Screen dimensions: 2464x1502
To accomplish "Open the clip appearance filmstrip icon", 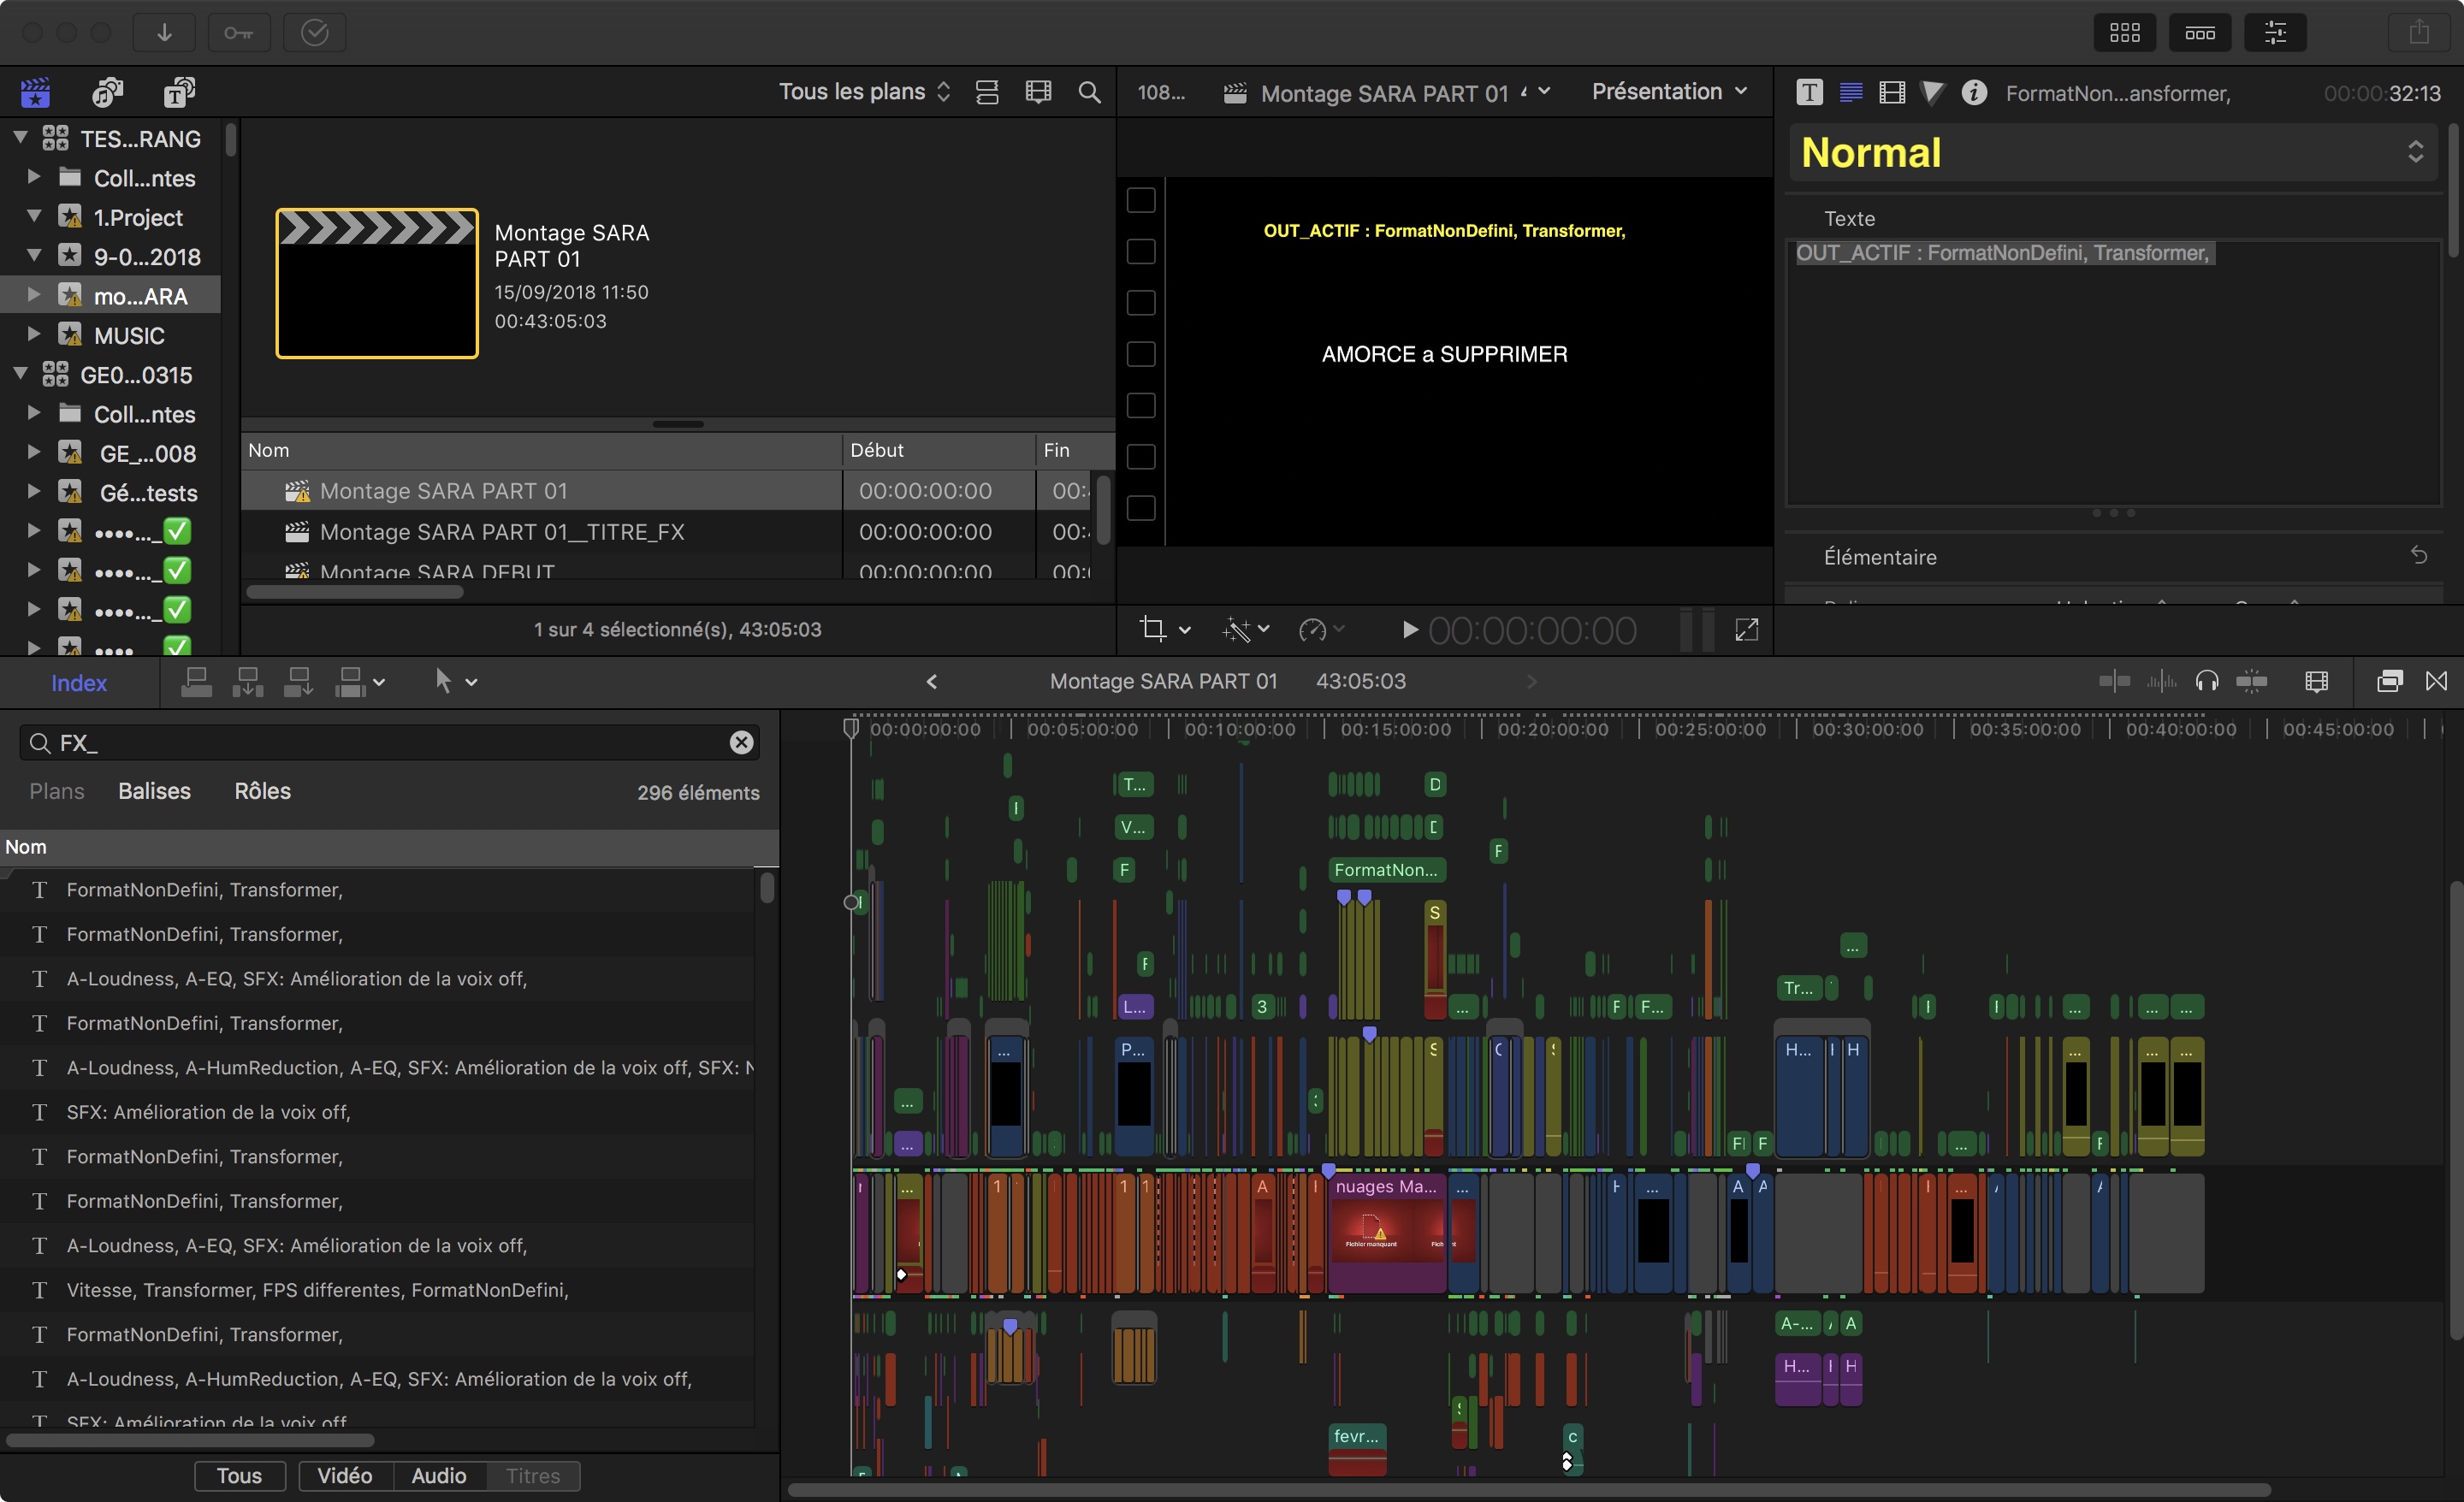I will coord(2316,682).
